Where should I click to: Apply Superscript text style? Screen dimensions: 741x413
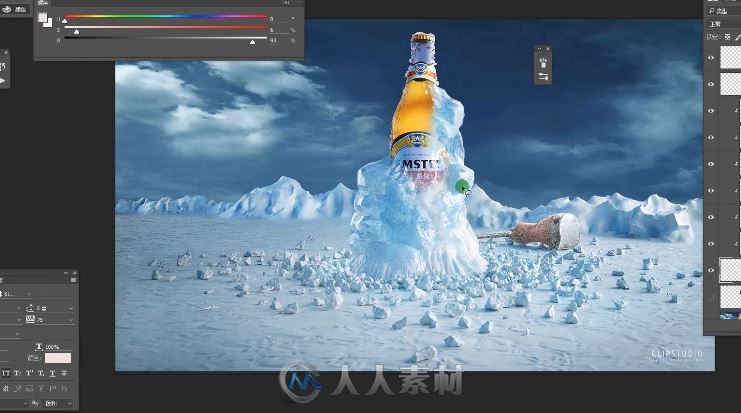(29, 373)
